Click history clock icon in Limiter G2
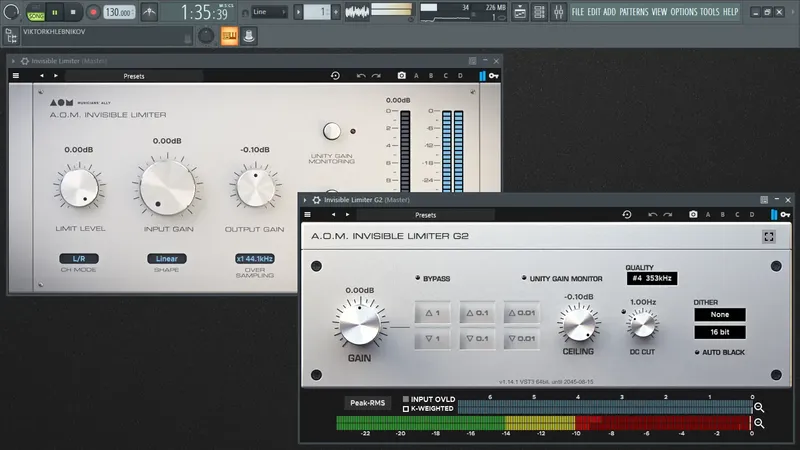The width and height of the screenshot is (800, 450). 627,214
